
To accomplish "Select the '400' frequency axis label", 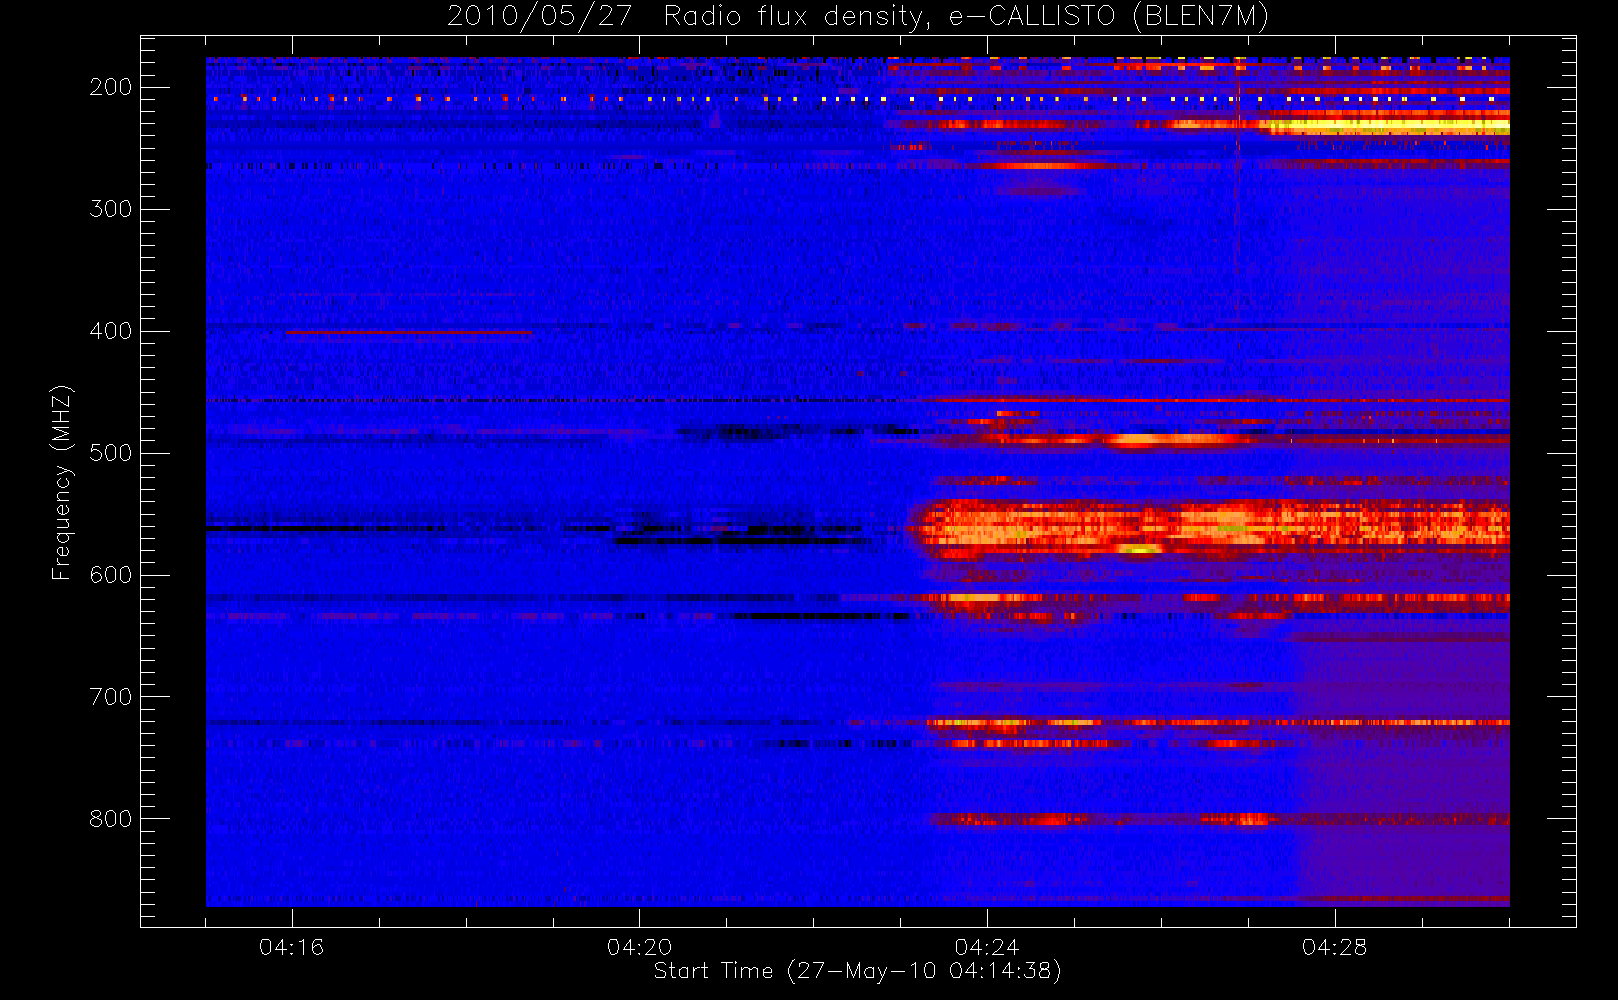I will click(110, 331).
